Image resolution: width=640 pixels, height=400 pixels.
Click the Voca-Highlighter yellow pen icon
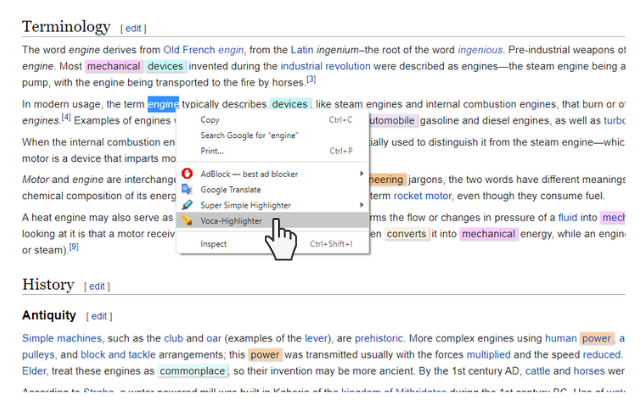[x=187, y=220]
